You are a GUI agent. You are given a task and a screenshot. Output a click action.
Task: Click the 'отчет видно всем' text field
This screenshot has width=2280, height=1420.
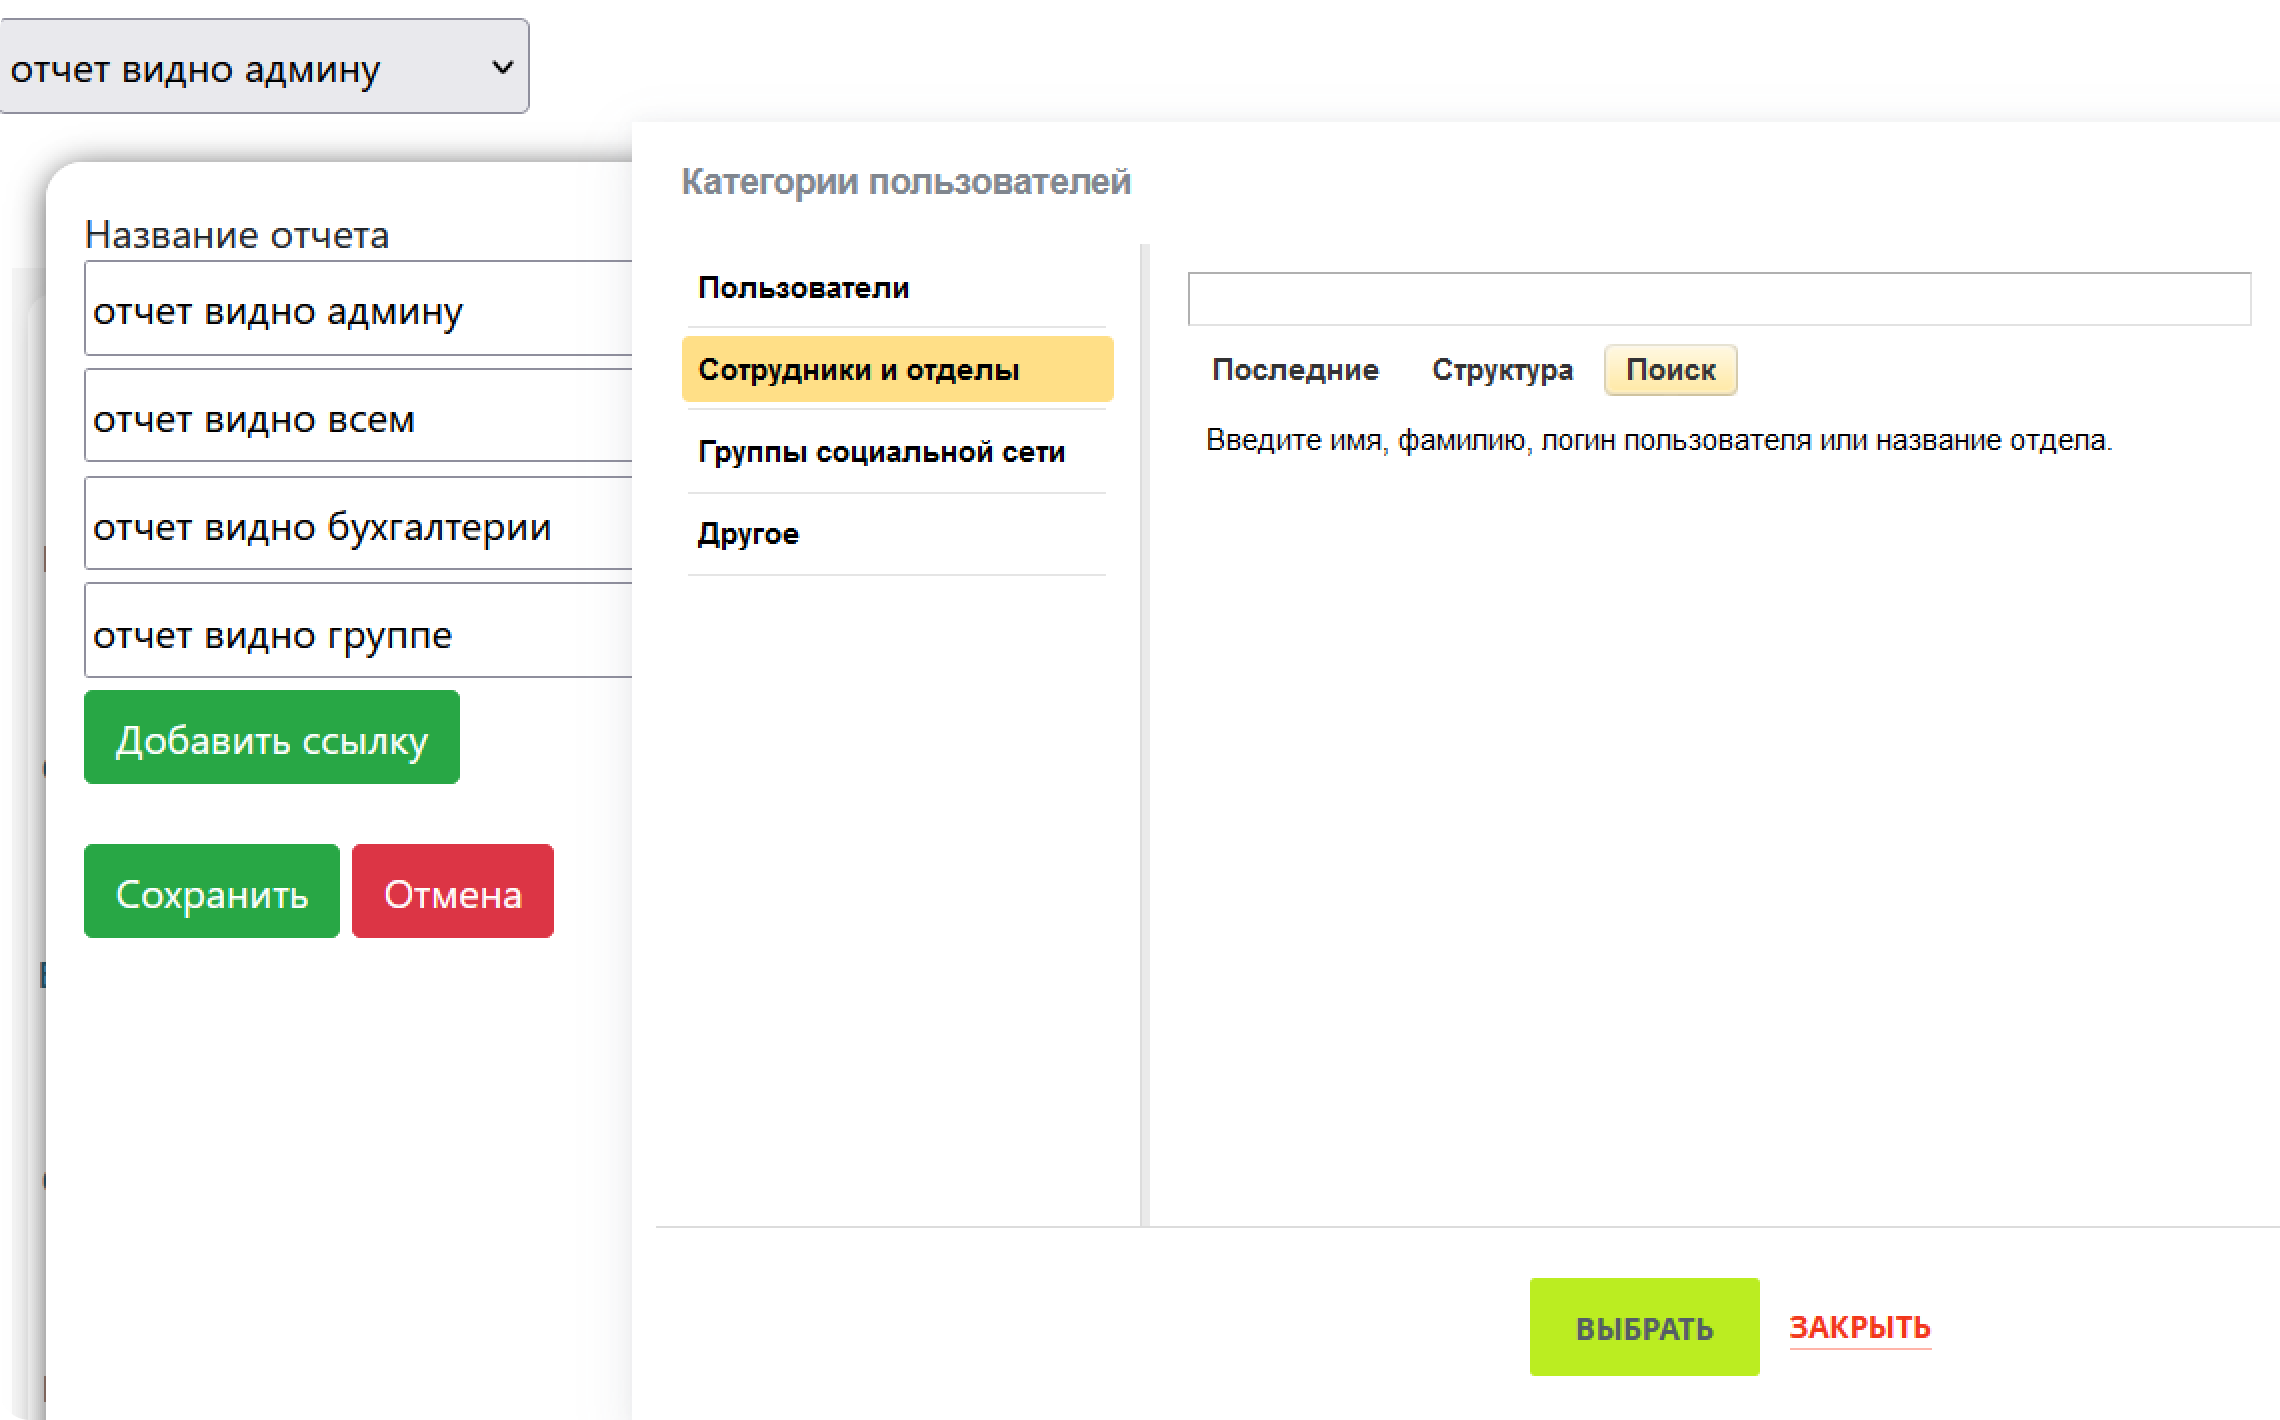(x=360, y=417)
